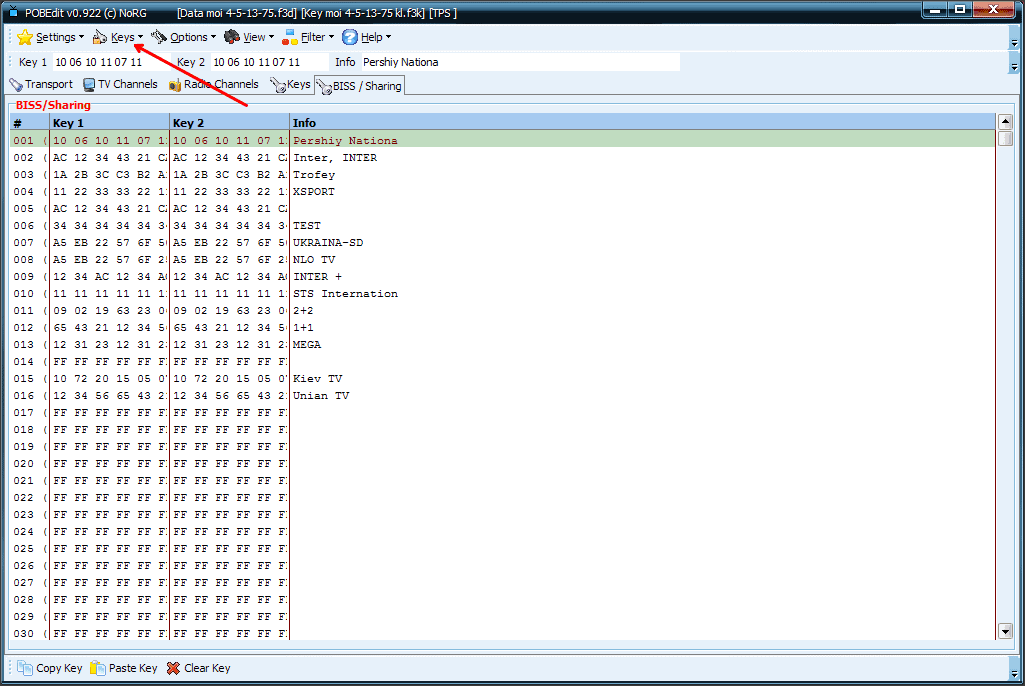The height and width of the screenshot is (686, 1025).
Task: Select the NLO TV row
Action: click(x=502, y=260)
